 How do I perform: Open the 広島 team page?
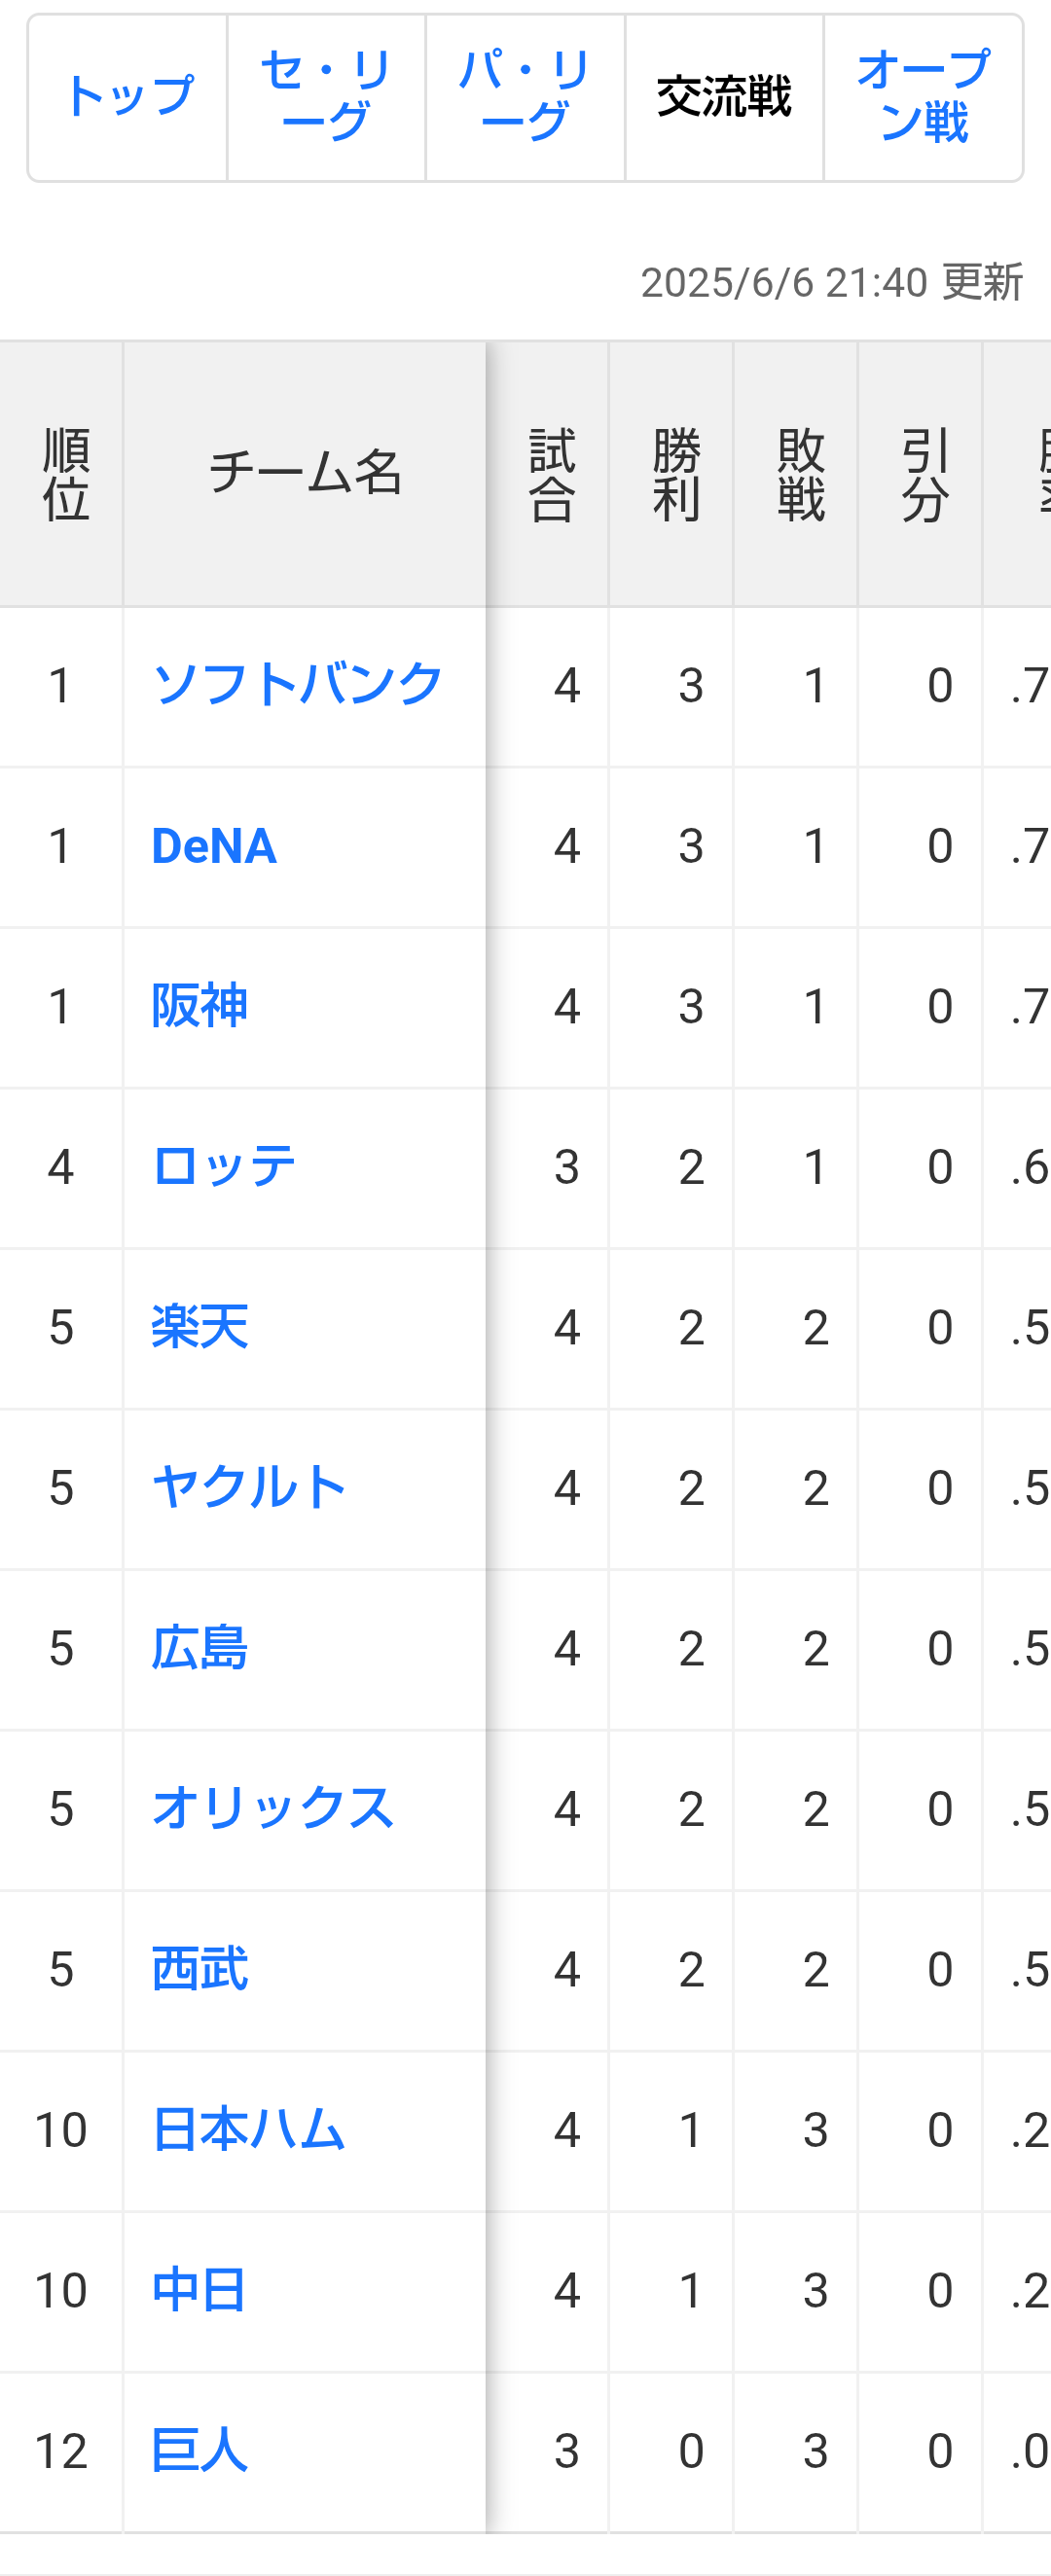pos(200,1648)
